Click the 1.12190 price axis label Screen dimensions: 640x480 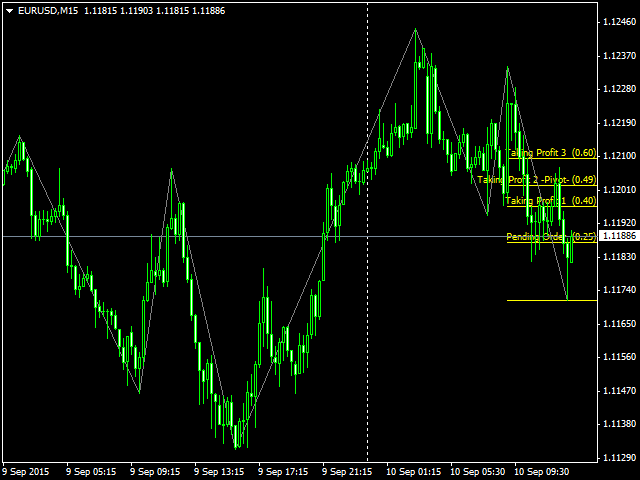tap(620, 122)
